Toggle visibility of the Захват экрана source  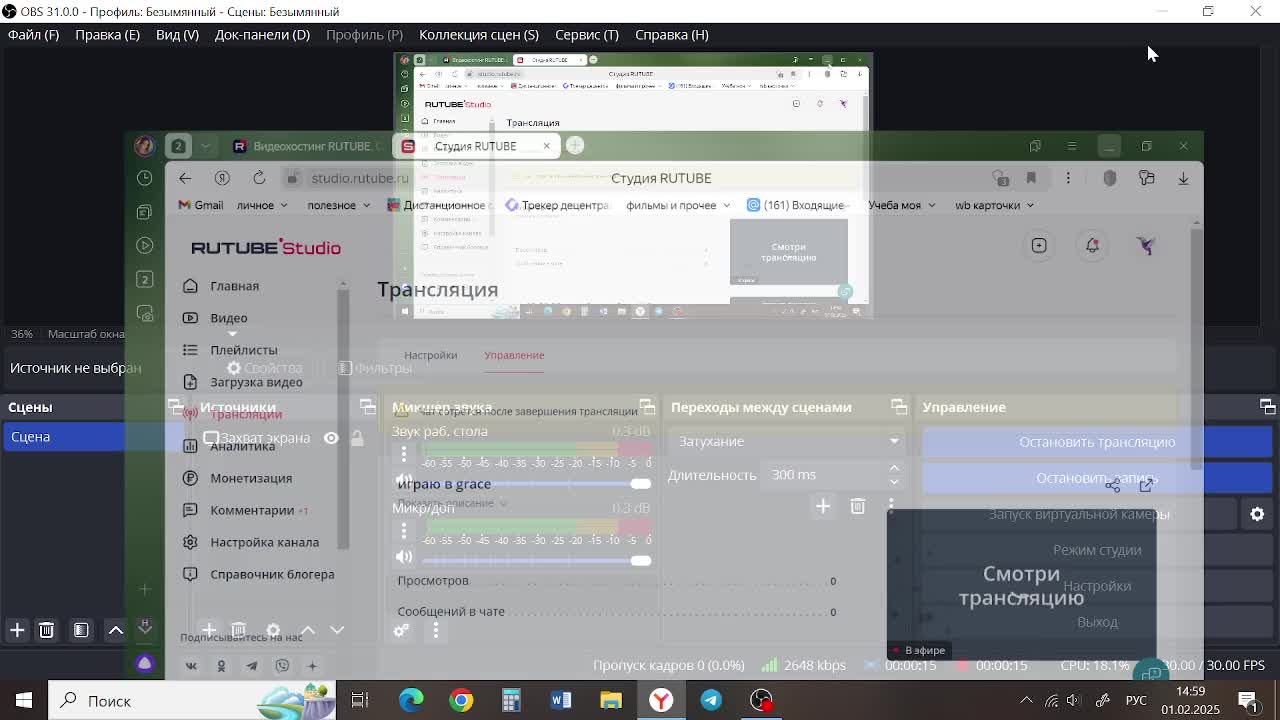(x=331, y=438)
